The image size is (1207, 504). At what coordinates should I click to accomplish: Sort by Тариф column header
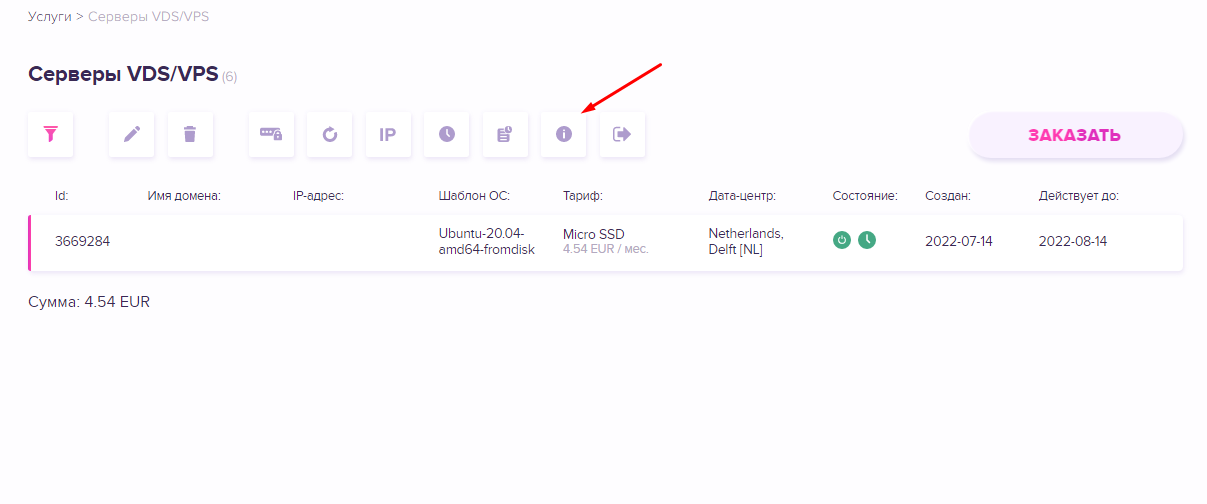pos(582,196)
